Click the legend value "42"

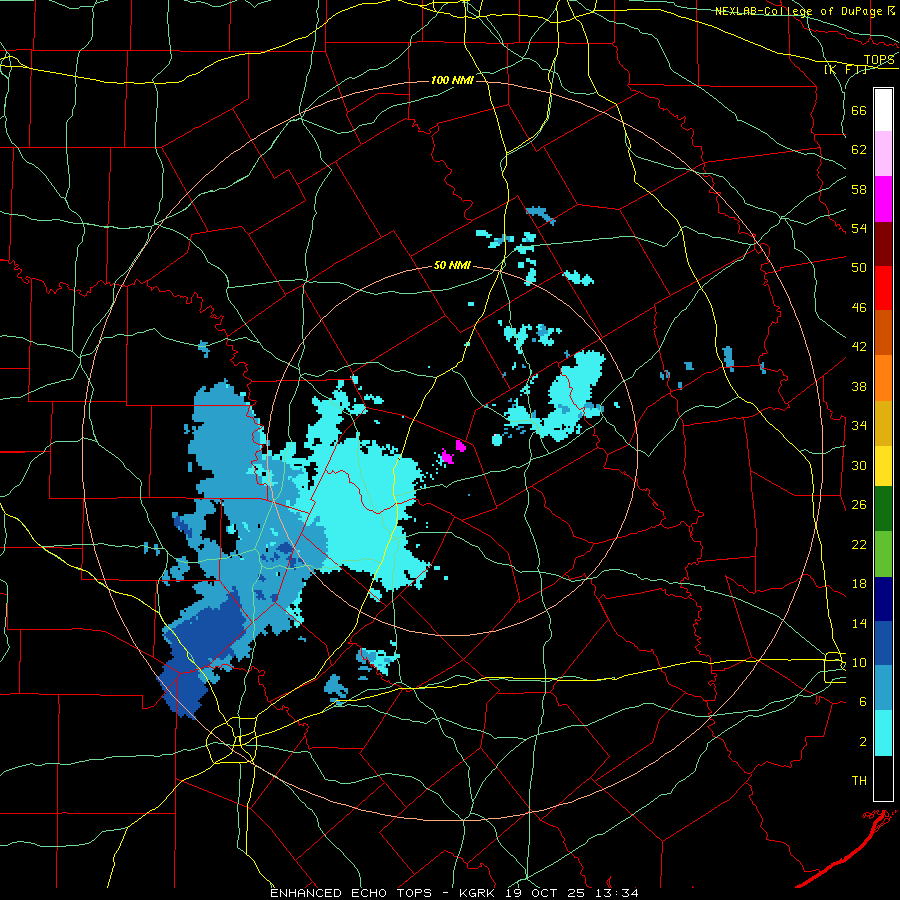(859, 347)
